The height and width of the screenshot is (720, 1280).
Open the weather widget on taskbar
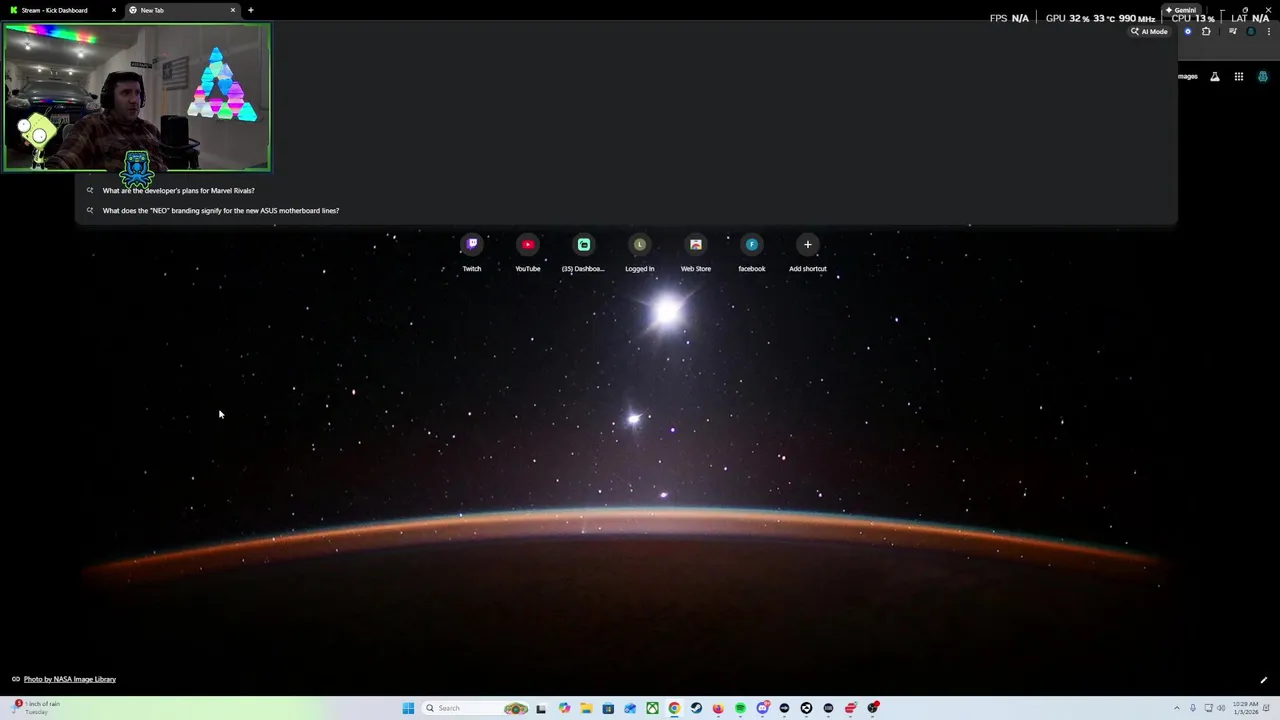pyautogui.click(x=36, y=708)
